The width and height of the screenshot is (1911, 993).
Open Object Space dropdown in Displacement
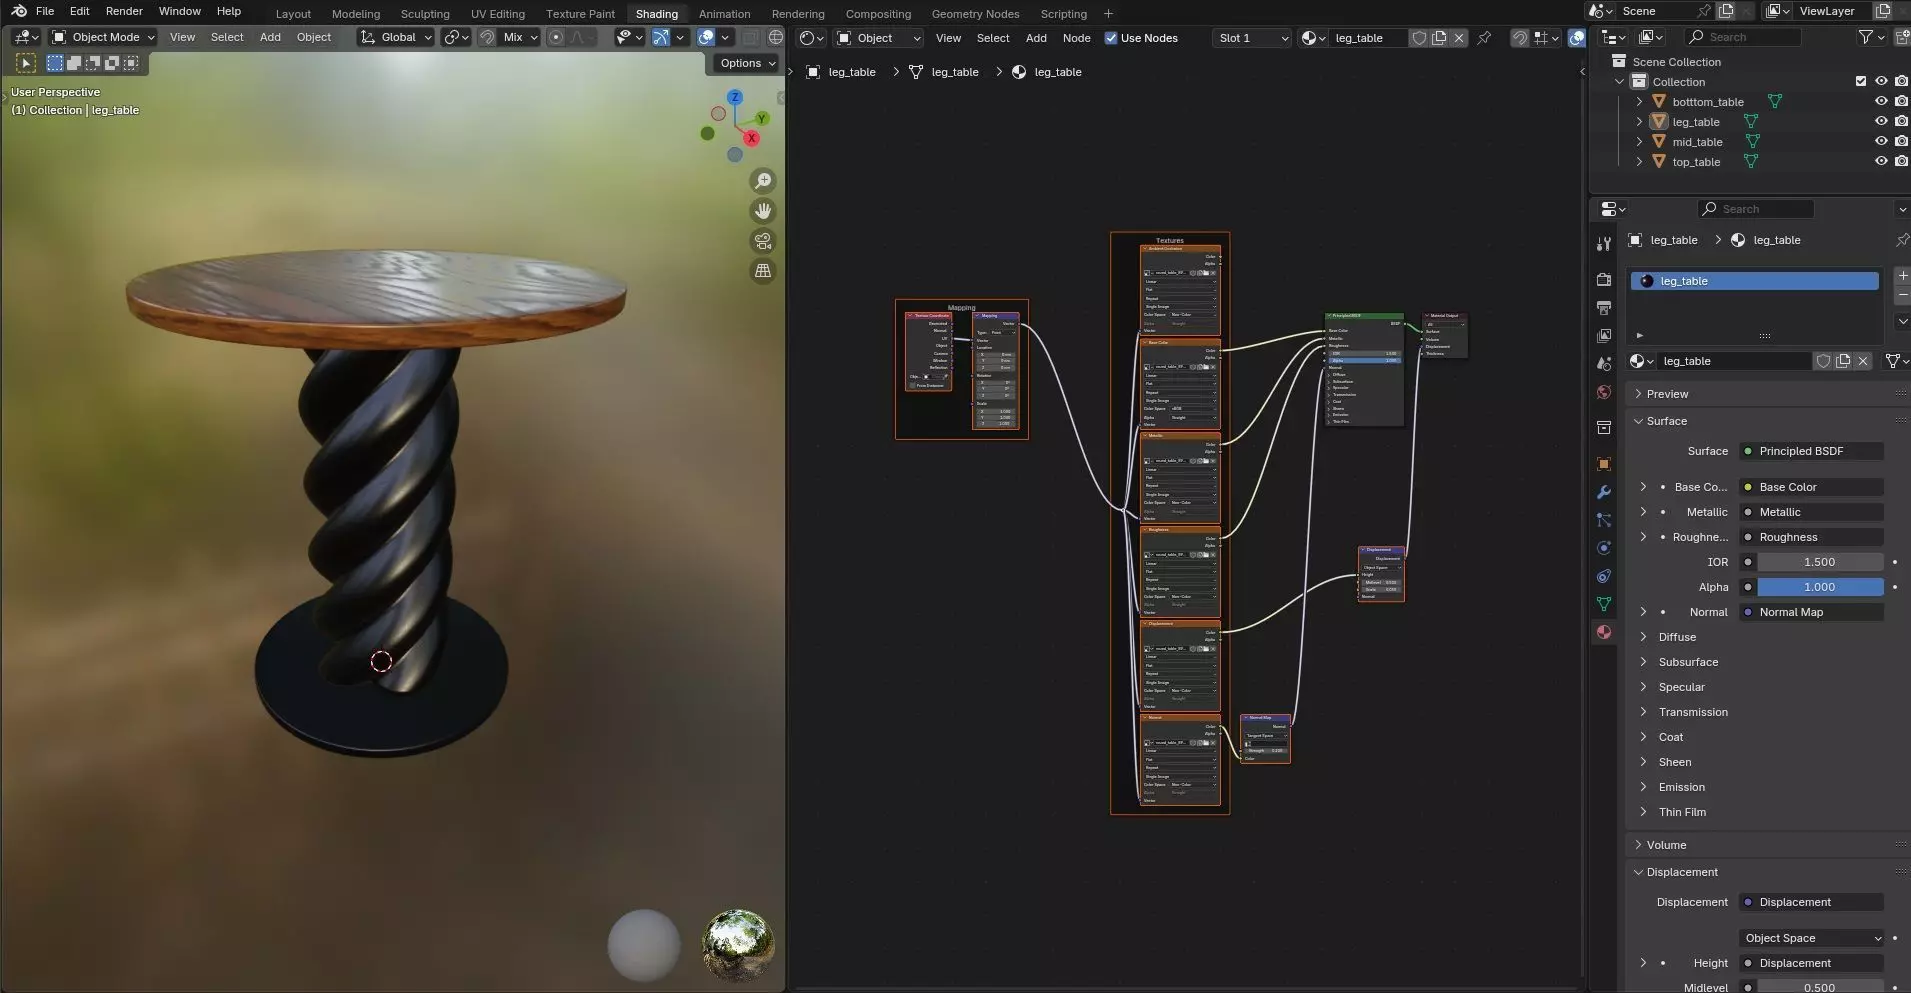pos(1812,938)
